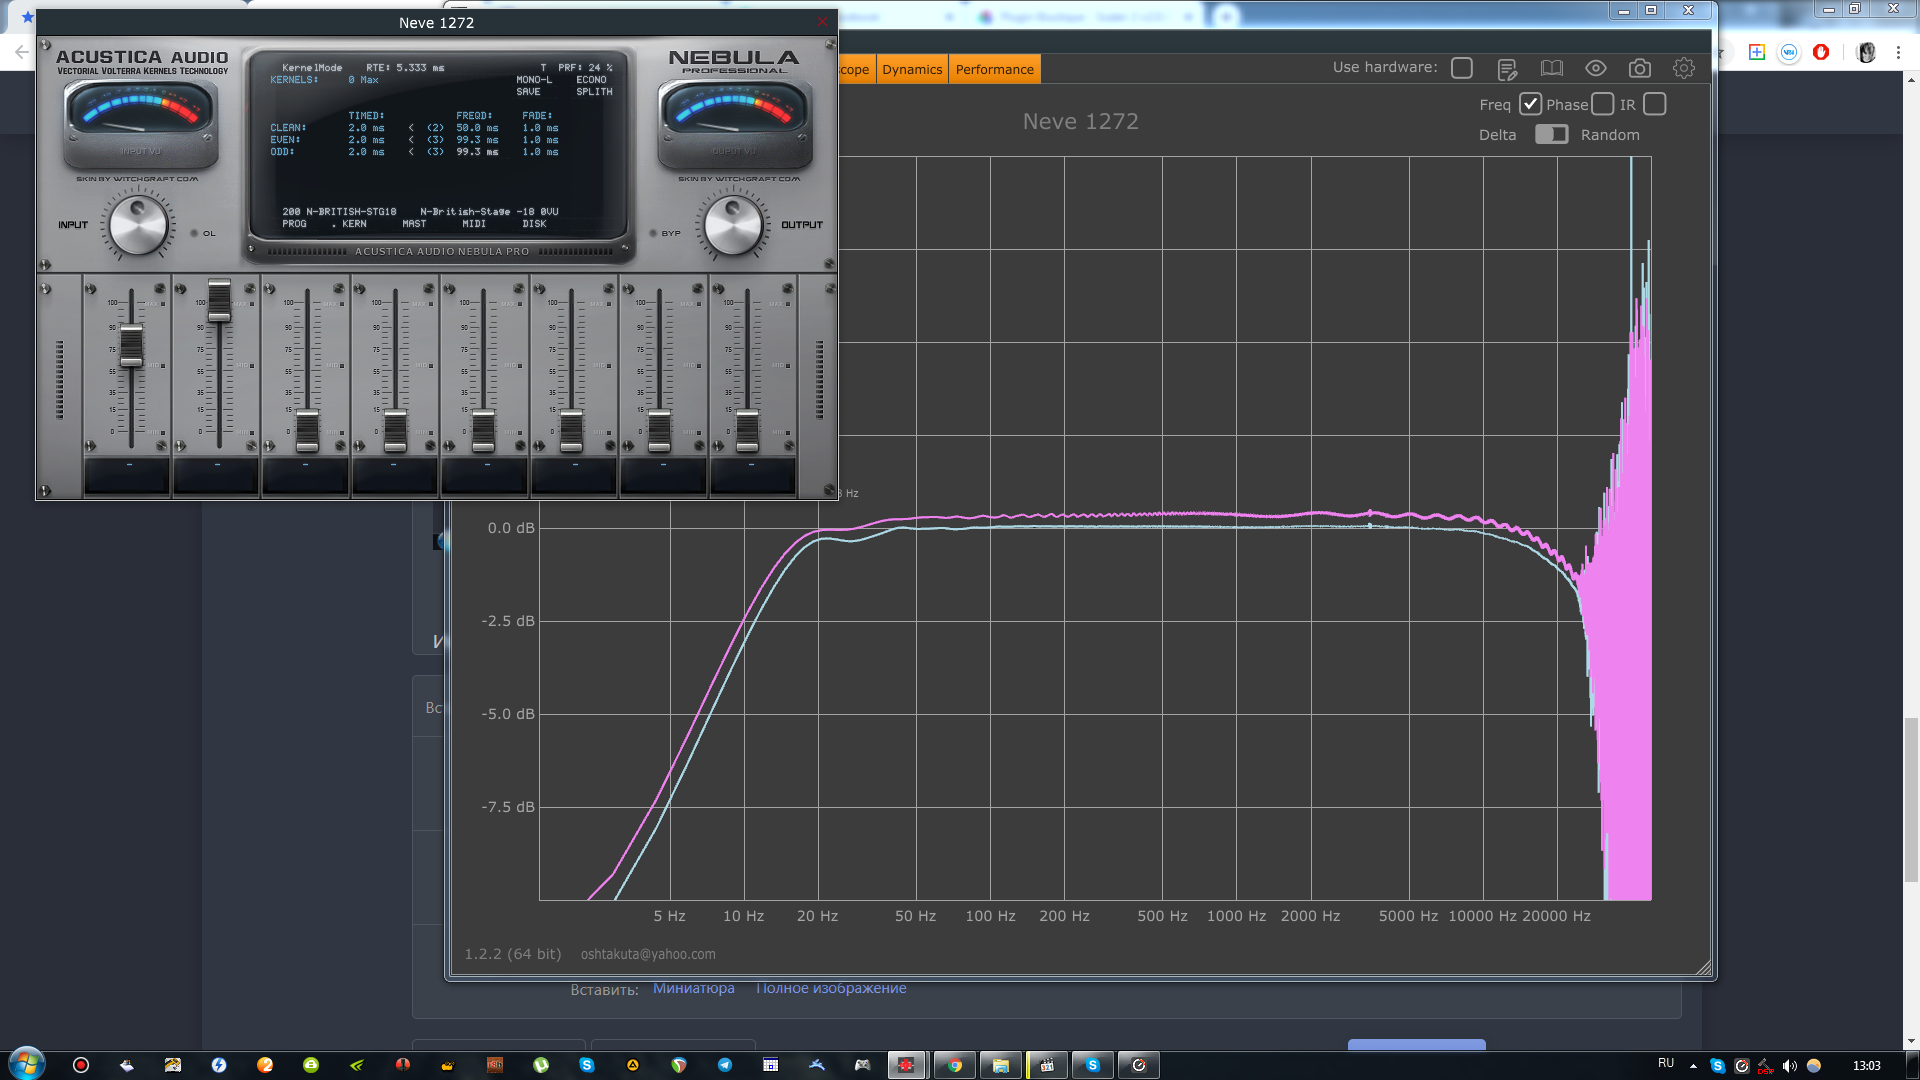Enable the Phase checkbox
Screen dimensions: 1920x1080
point(1603,104)
